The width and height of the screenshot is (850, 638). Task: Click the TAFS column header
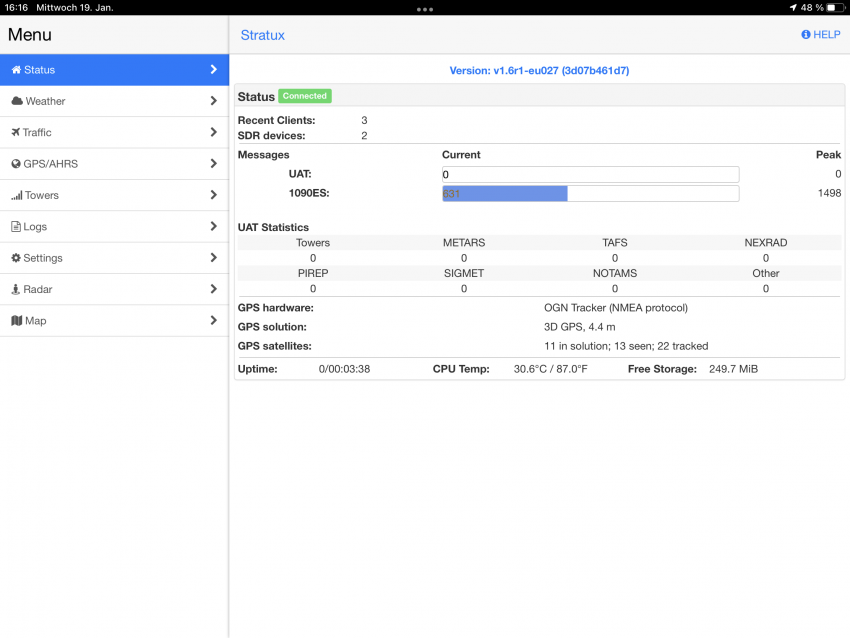click(x=615, y=243)
